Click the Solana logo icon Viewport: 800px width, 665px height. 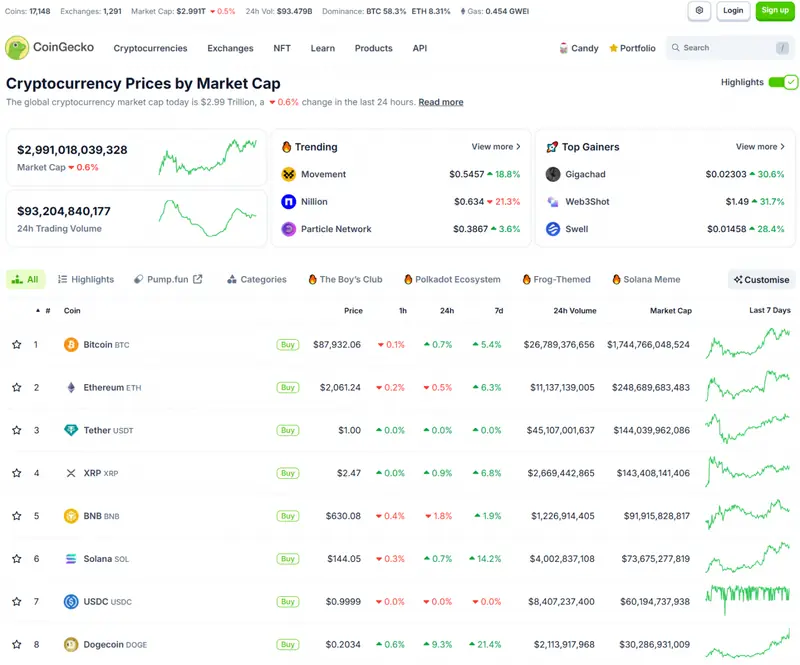[71, 559]
